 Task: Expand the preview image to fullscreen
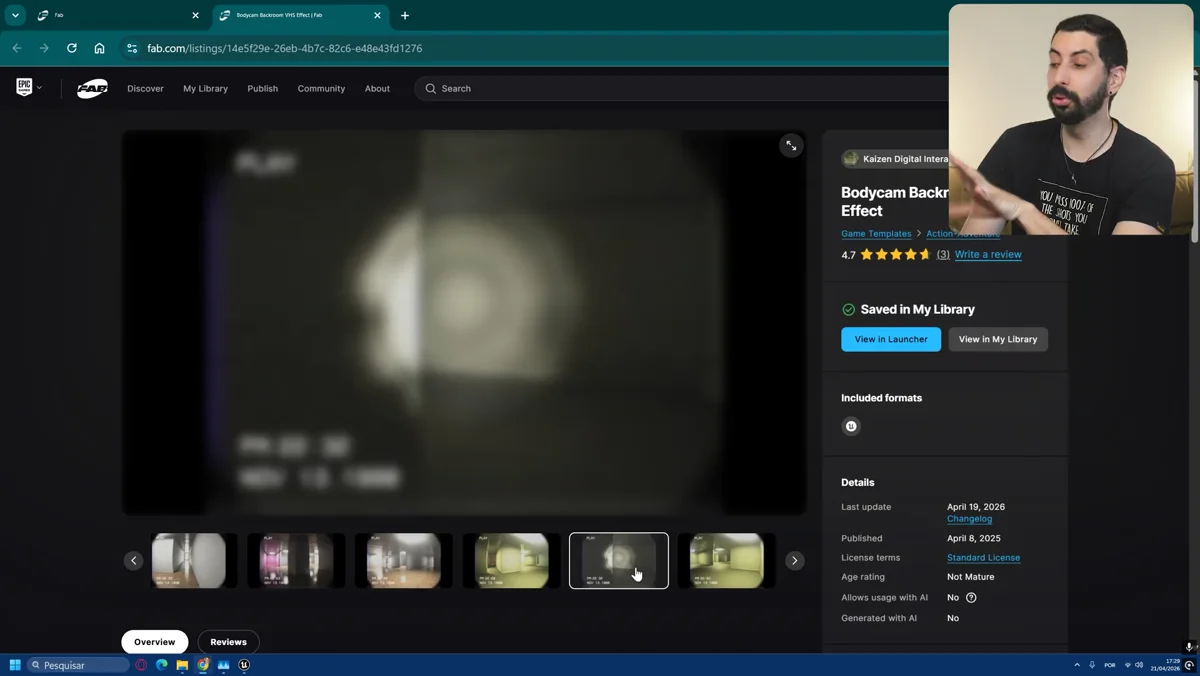pos(791,146)
